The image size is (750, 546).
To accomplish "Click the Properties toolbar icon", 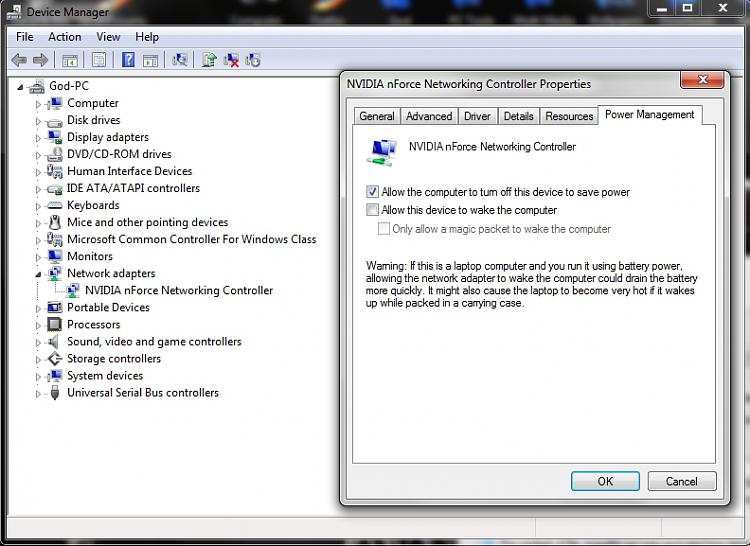I will (99, 60).
